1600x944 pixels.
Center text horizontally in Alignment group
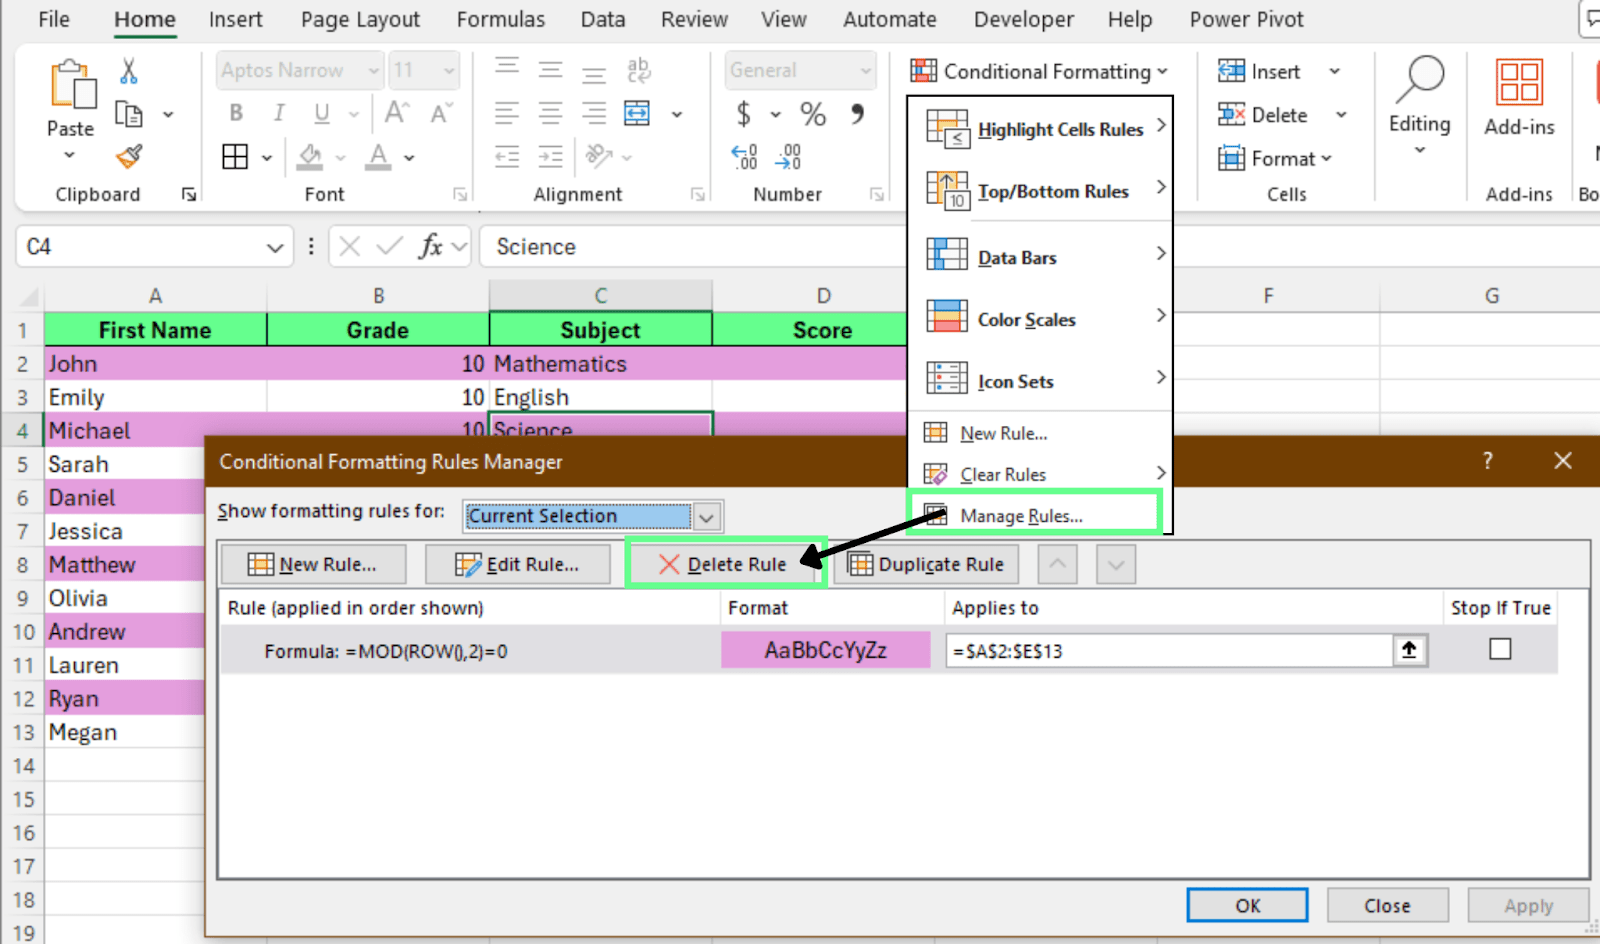coord(551,113)
